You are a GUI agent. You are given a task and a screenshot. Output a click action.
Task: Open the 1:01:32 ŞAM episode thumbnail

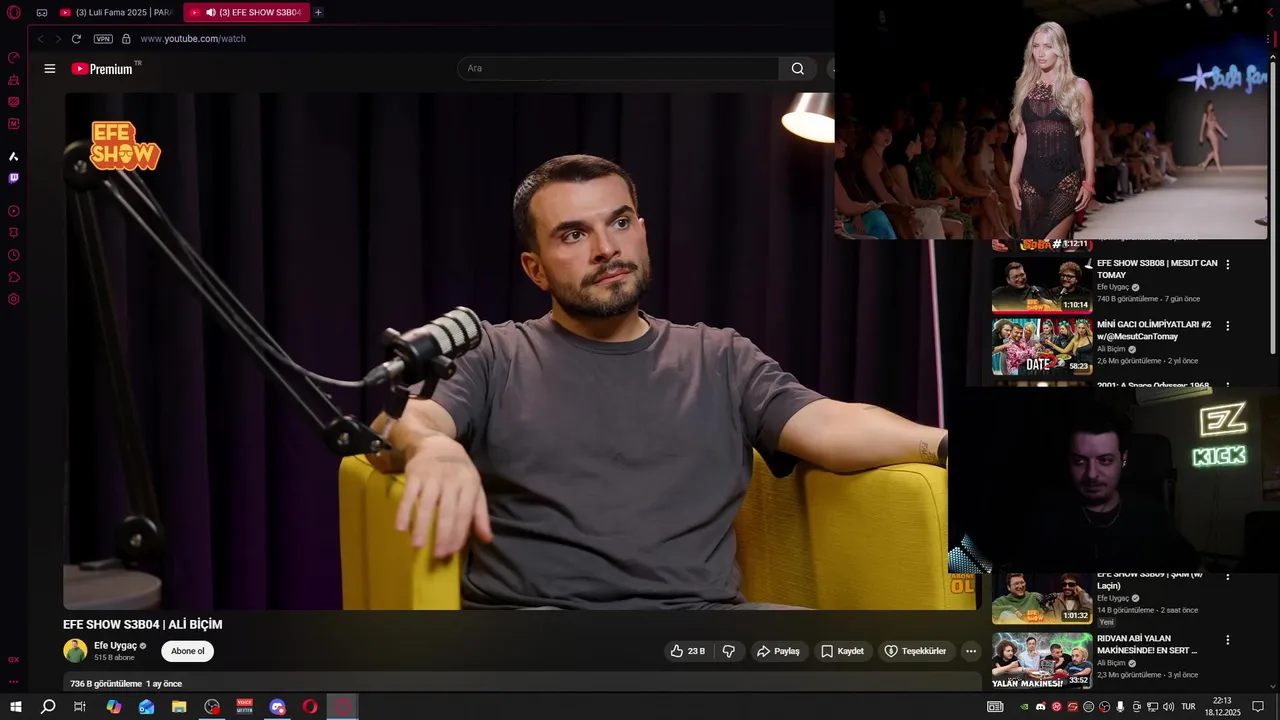[1042, 598]
